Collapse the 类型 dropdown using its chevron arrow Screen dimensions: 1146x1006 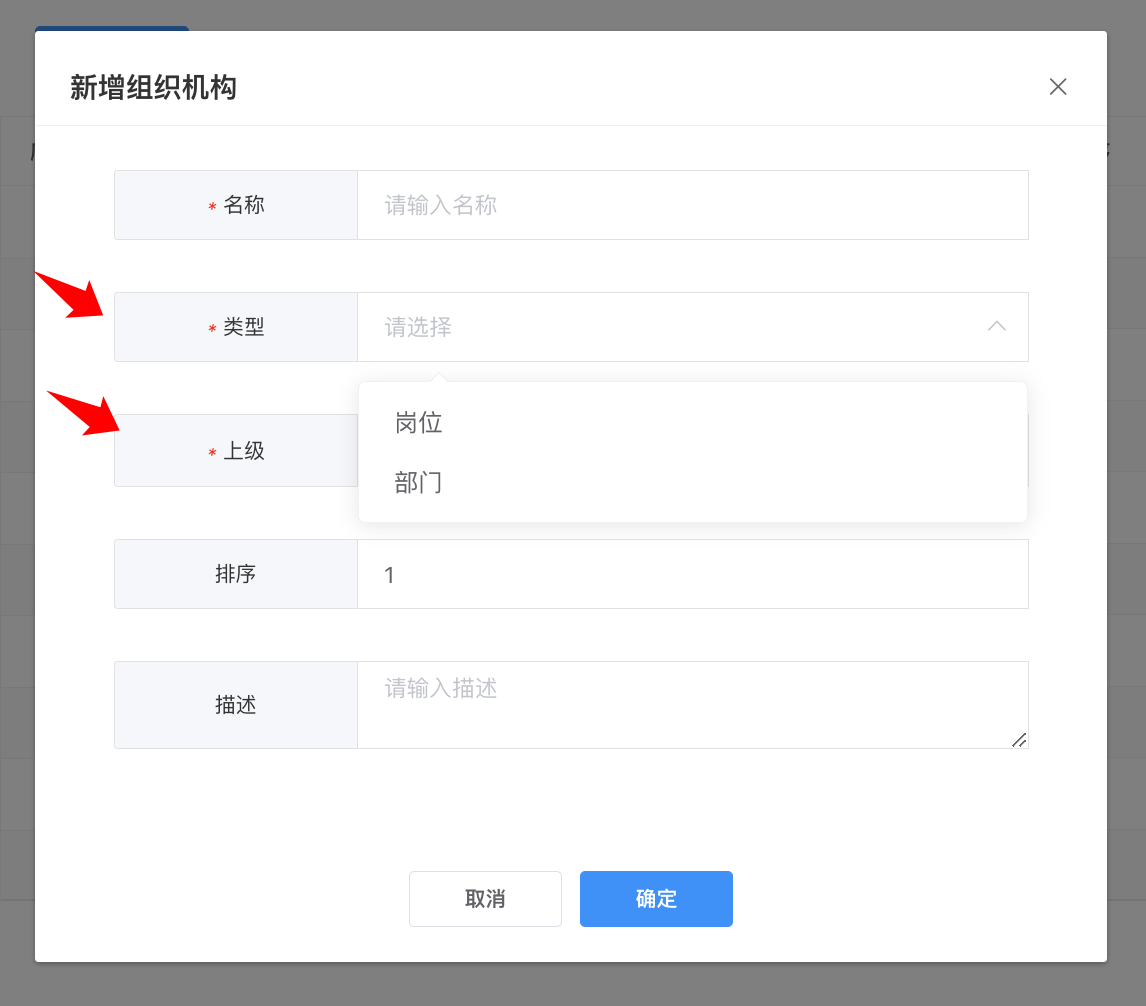tap(996, 326)
